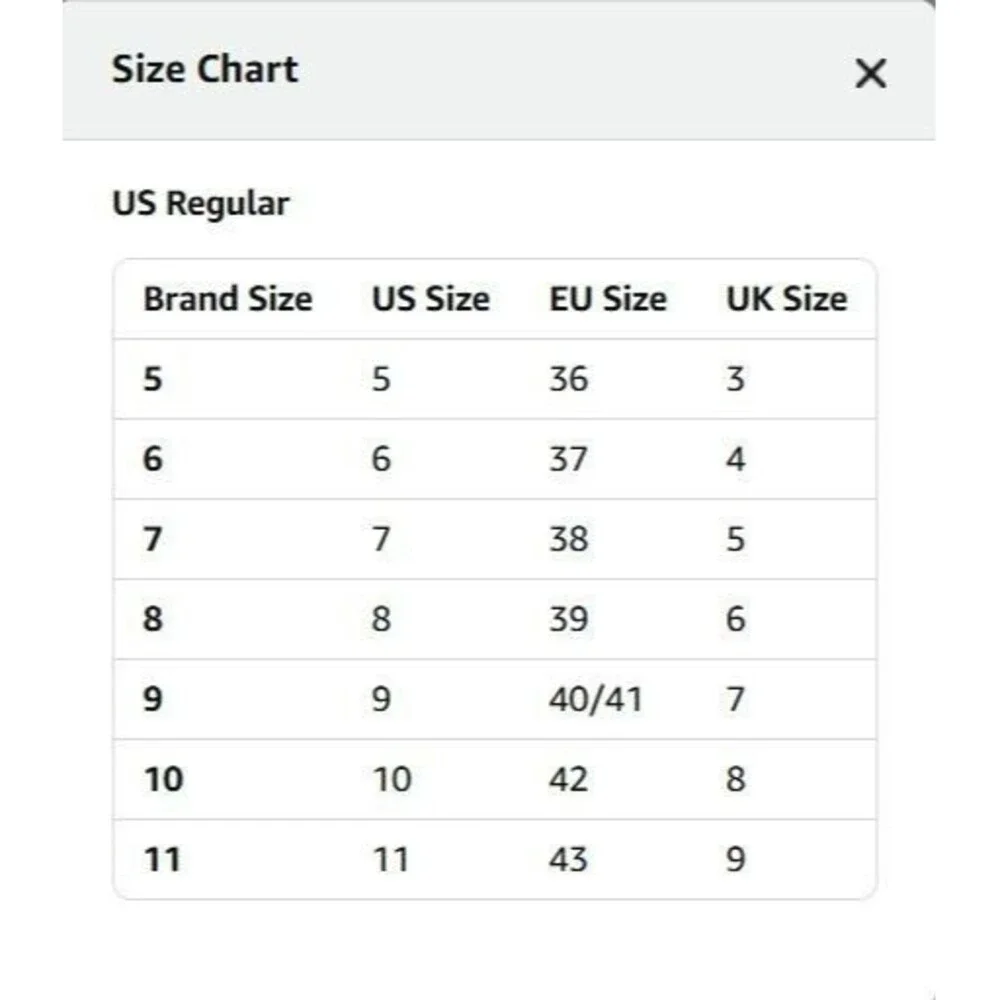1000x1000 pixels.
Task: Select the US Regular heading
Action: coord(200,204)
